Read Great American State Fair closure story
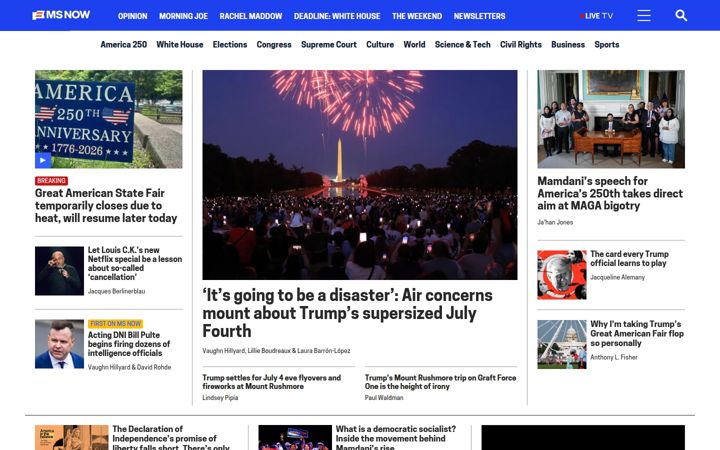This screenshot has width=720, height=450. [106, 205]
